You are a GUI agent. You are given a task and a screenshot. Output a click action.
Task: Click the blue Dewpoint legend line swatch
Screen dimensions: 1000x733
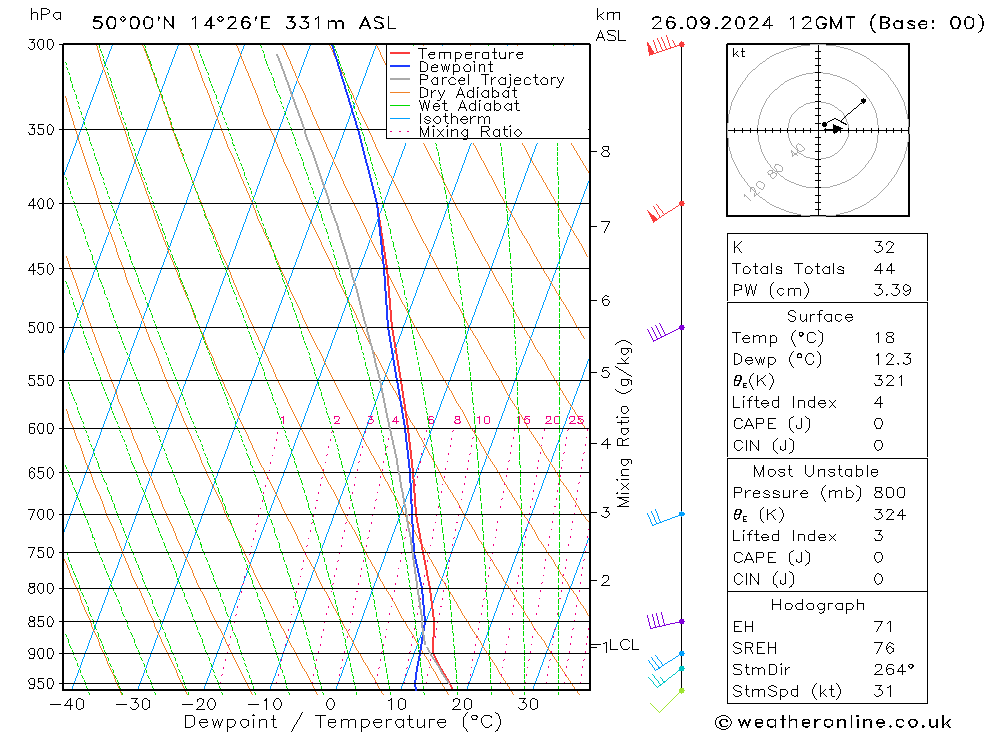click(x=400, y=66)
